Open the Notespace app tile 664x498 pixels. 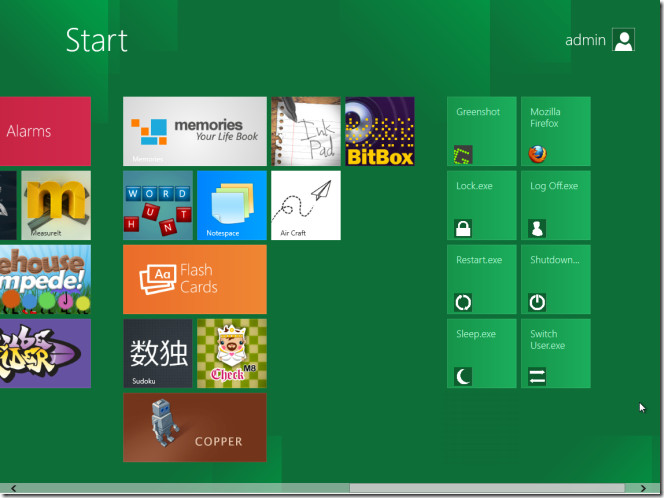pos(231,205)
